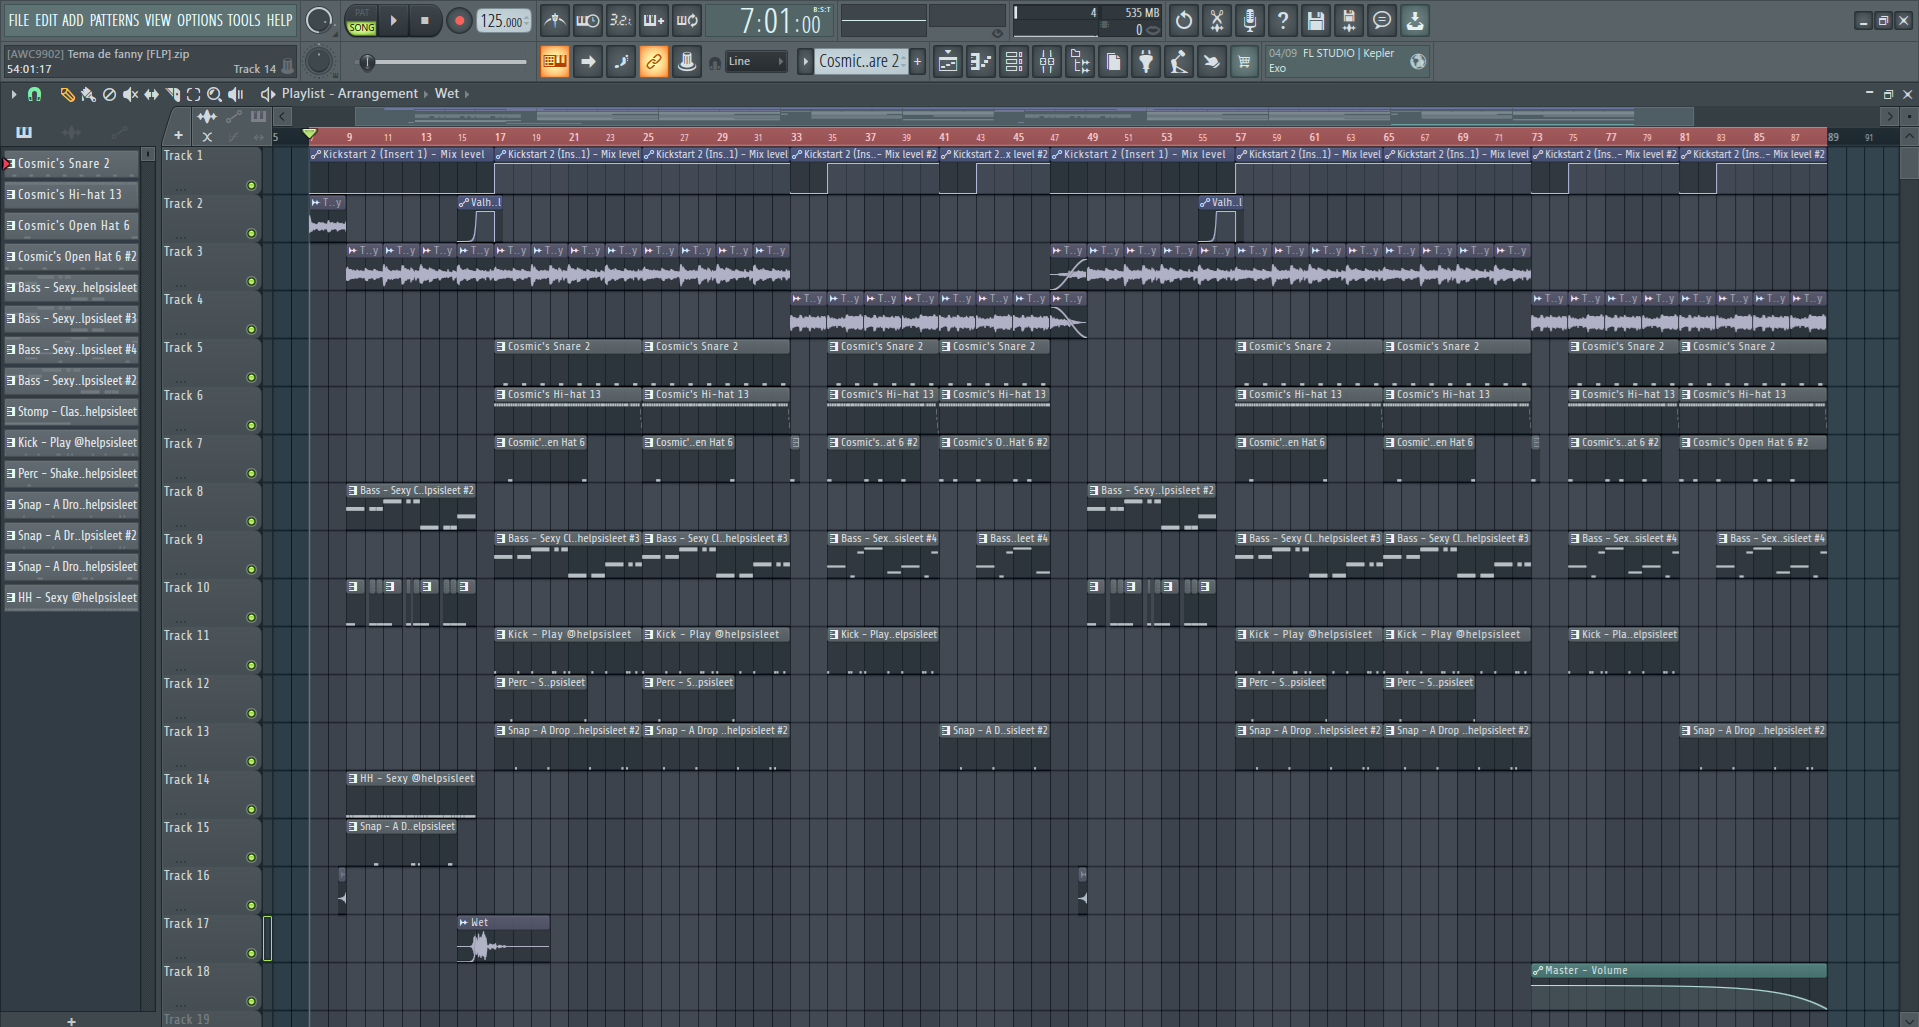
Task: Open the undo history icon
Action: tap(1184, 20)
